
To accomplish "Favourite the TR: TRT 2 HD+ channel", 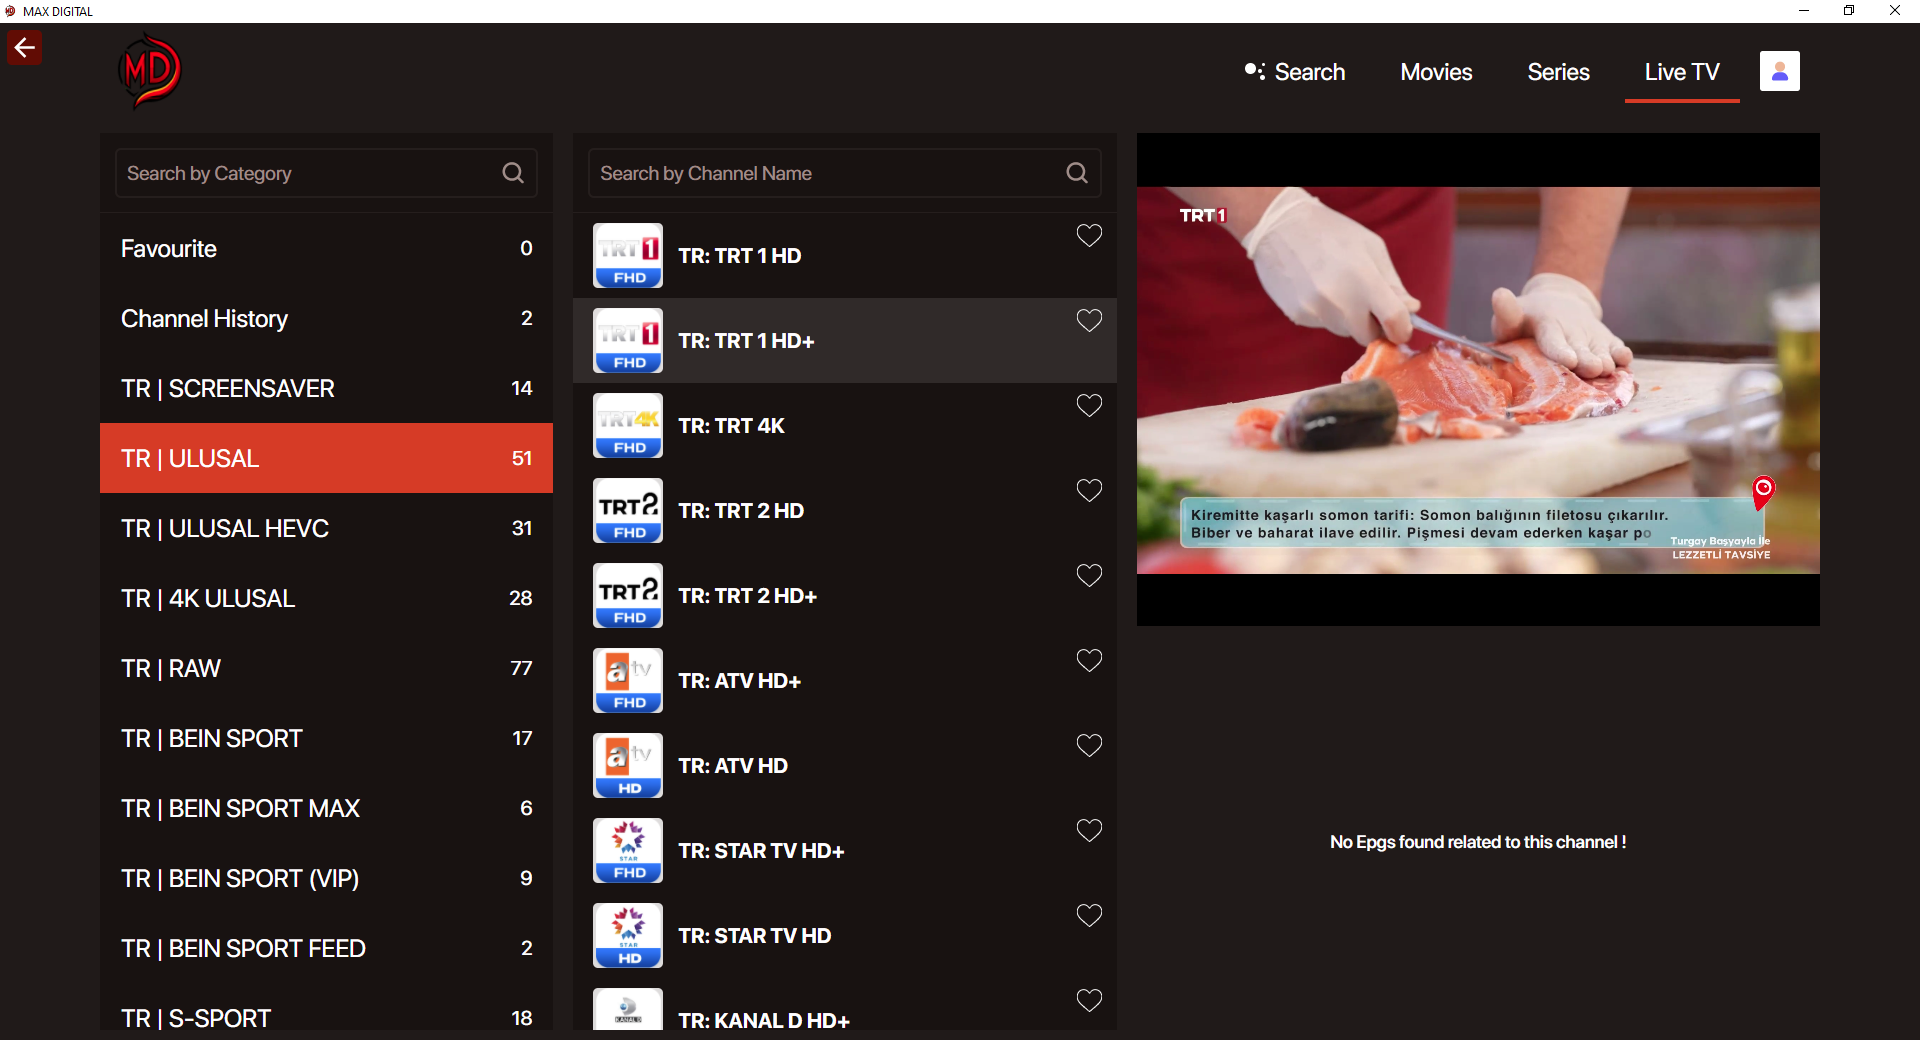I will click(x=1089, y=576).
